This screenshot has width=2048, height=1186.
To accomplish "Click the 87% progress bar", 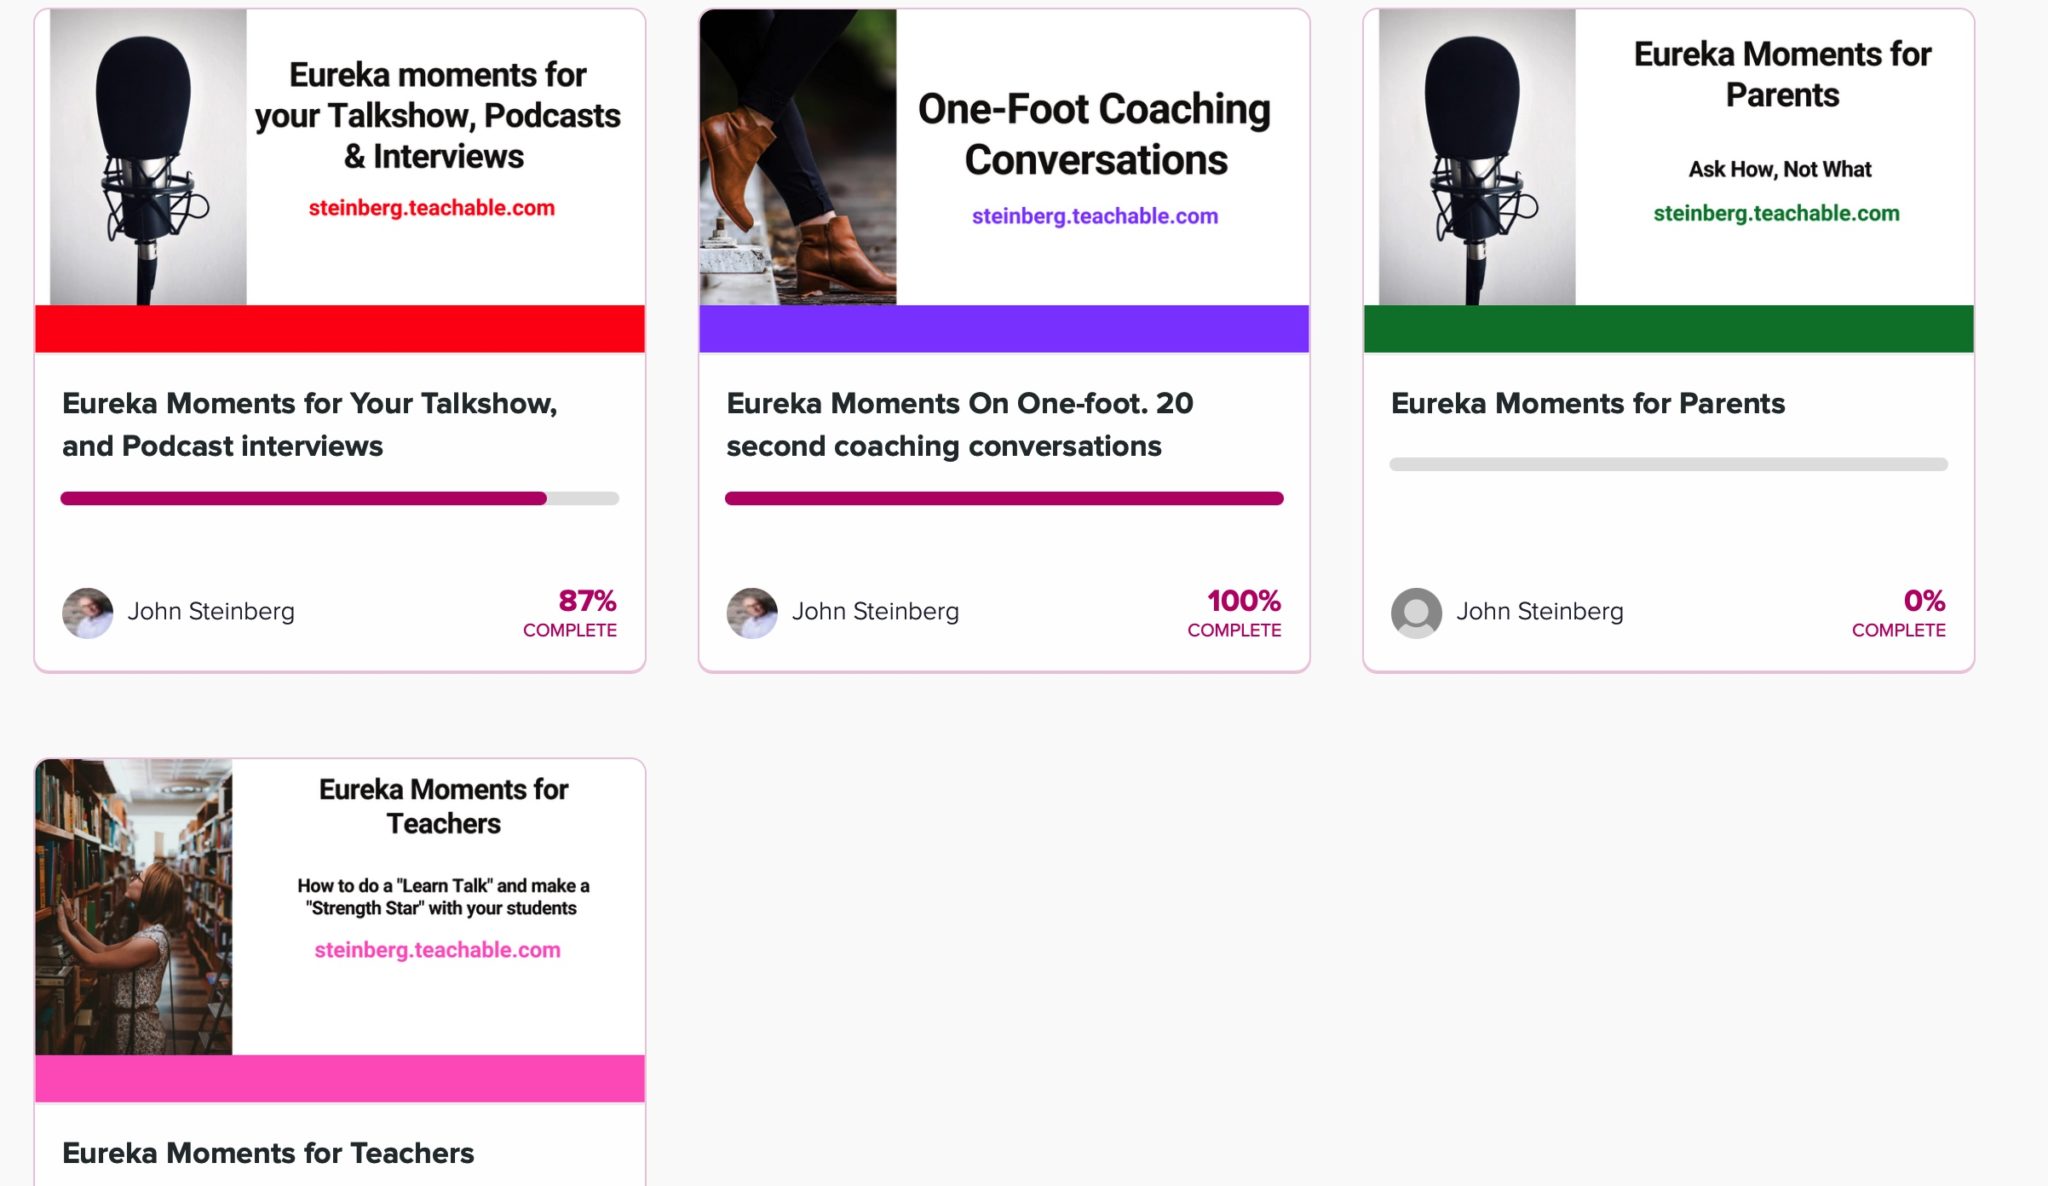I will pyautogui.click(x=340, y=498).
